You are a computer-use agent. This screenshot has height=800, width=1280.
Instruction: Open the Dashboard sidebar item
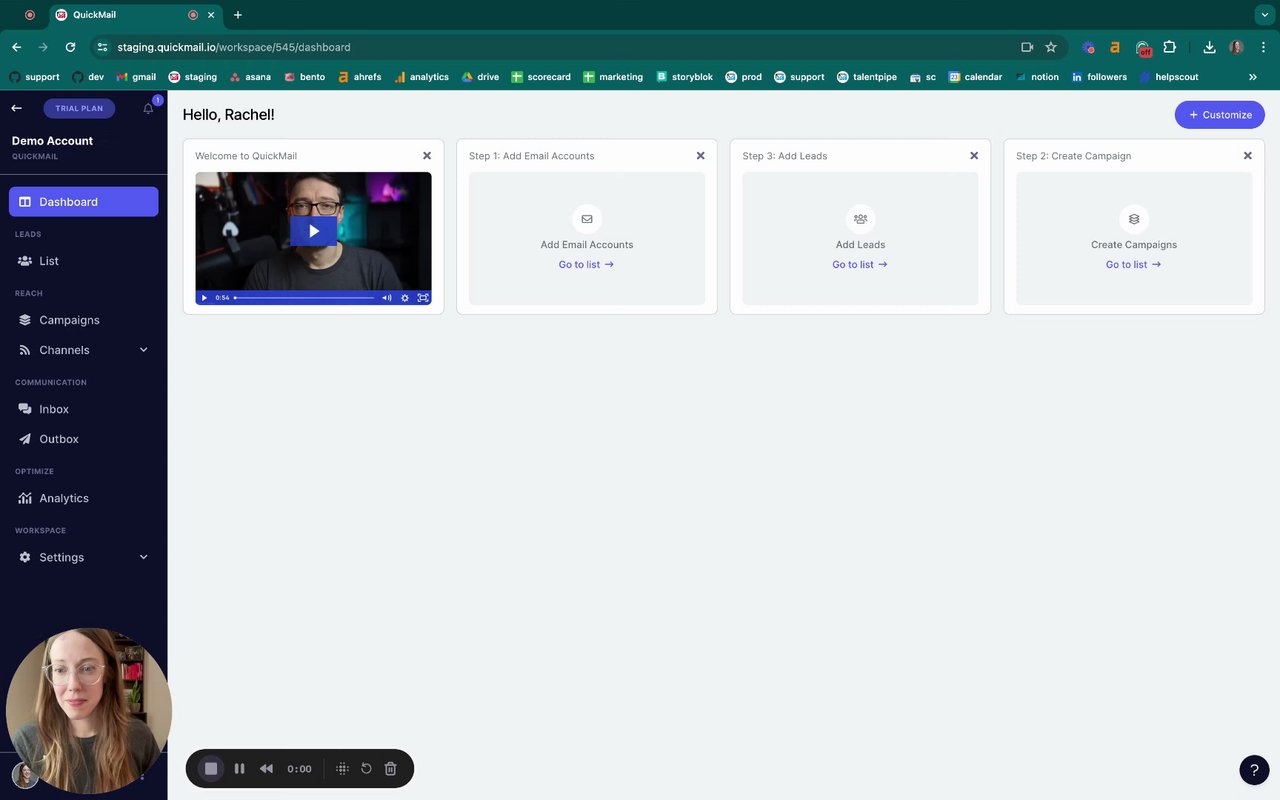coord(83,201)
